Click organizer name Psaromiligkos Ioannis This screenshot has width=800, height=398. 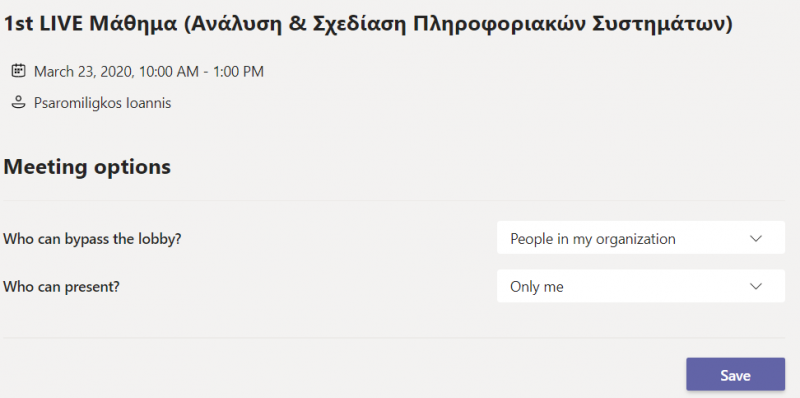(x=103, y=103)
